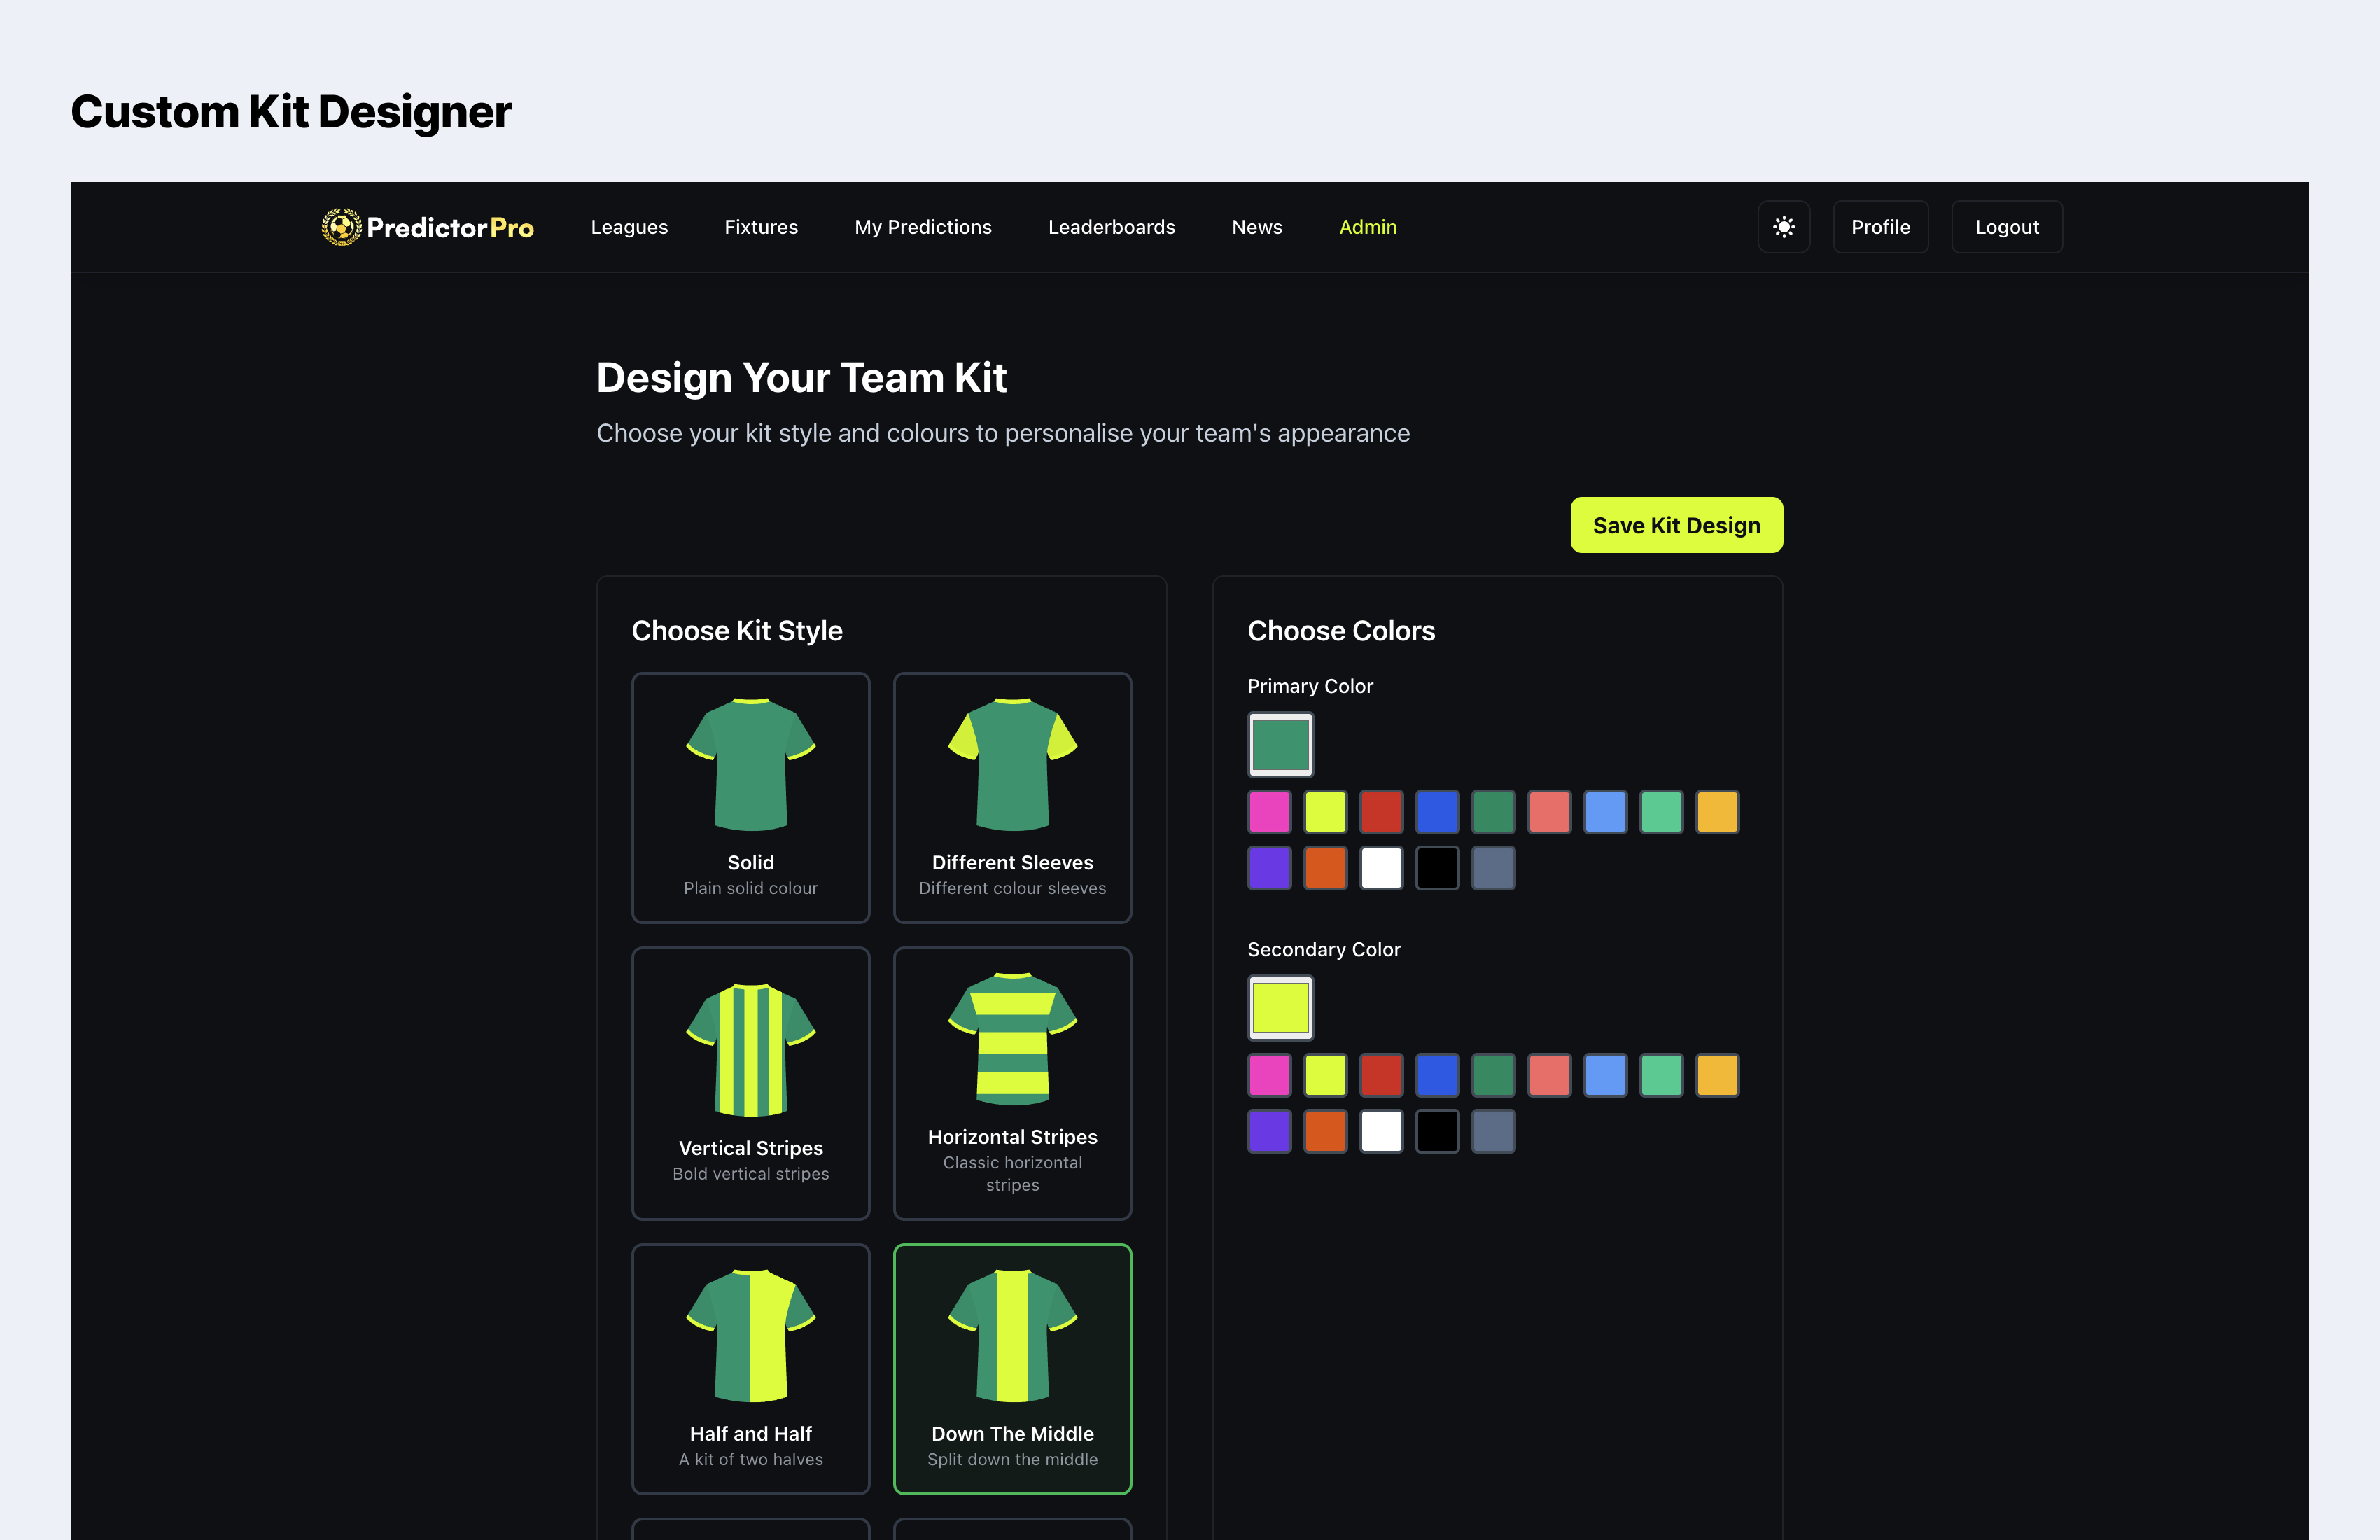
Task: Open the Profile button
Action: click(x=1880, y=227)
